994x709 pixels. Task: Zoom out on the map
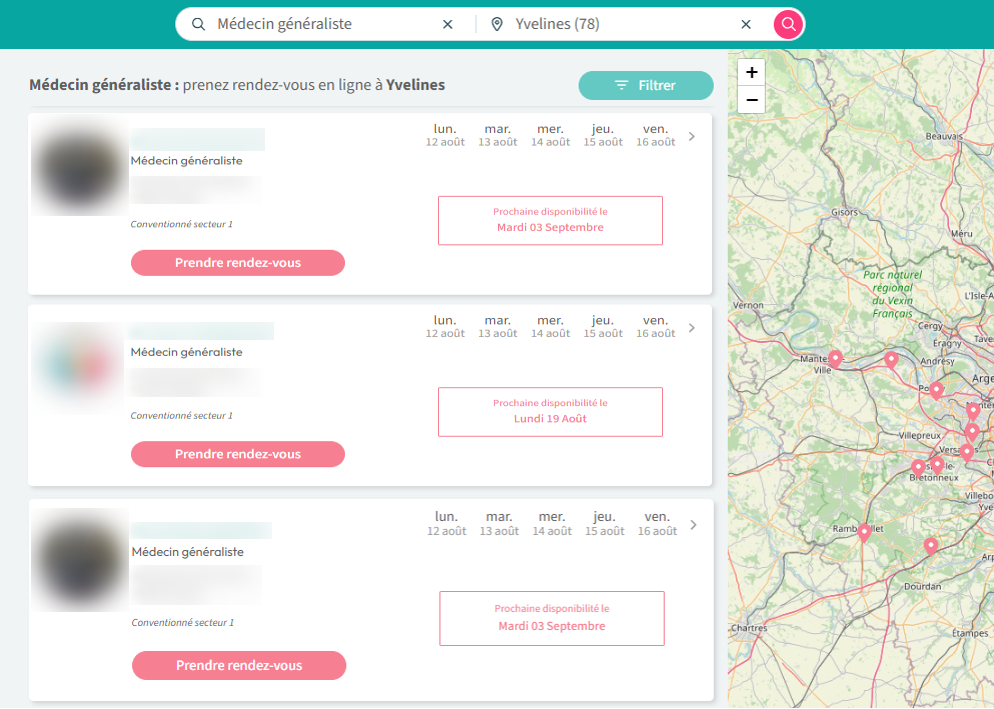pos(751,100)
